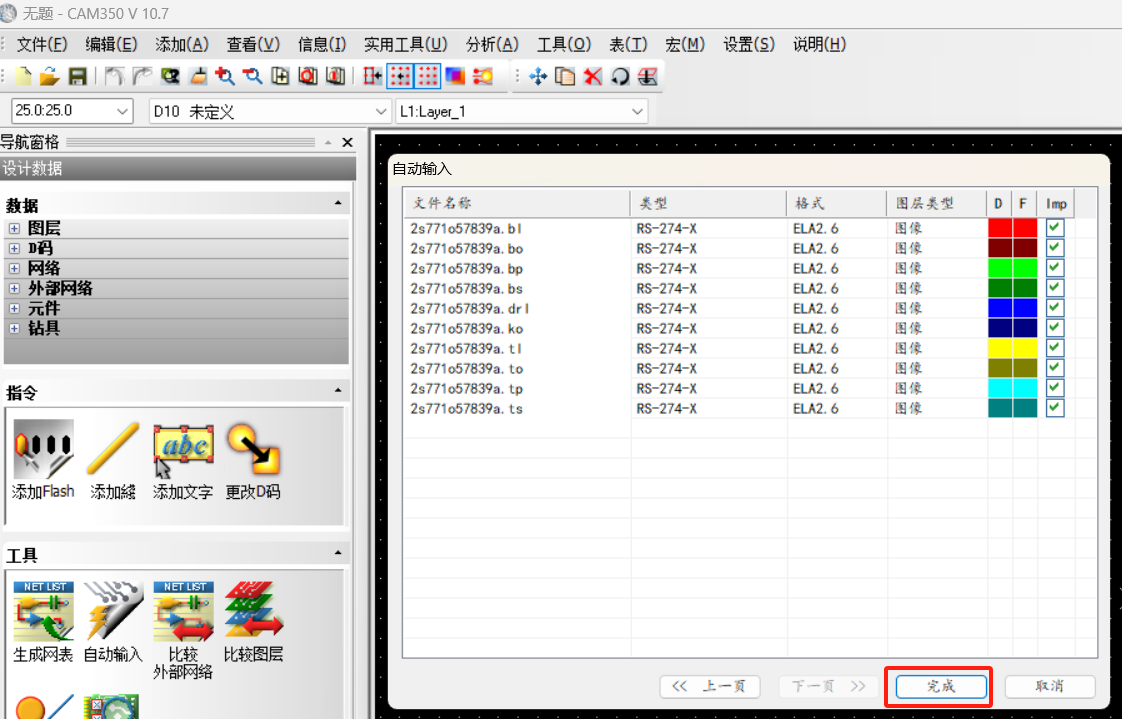The width and height of the screenshot is (1122, 719).
Task: Open the 25.0:25.0 grid size dropdown
Action: coord(122,111)
